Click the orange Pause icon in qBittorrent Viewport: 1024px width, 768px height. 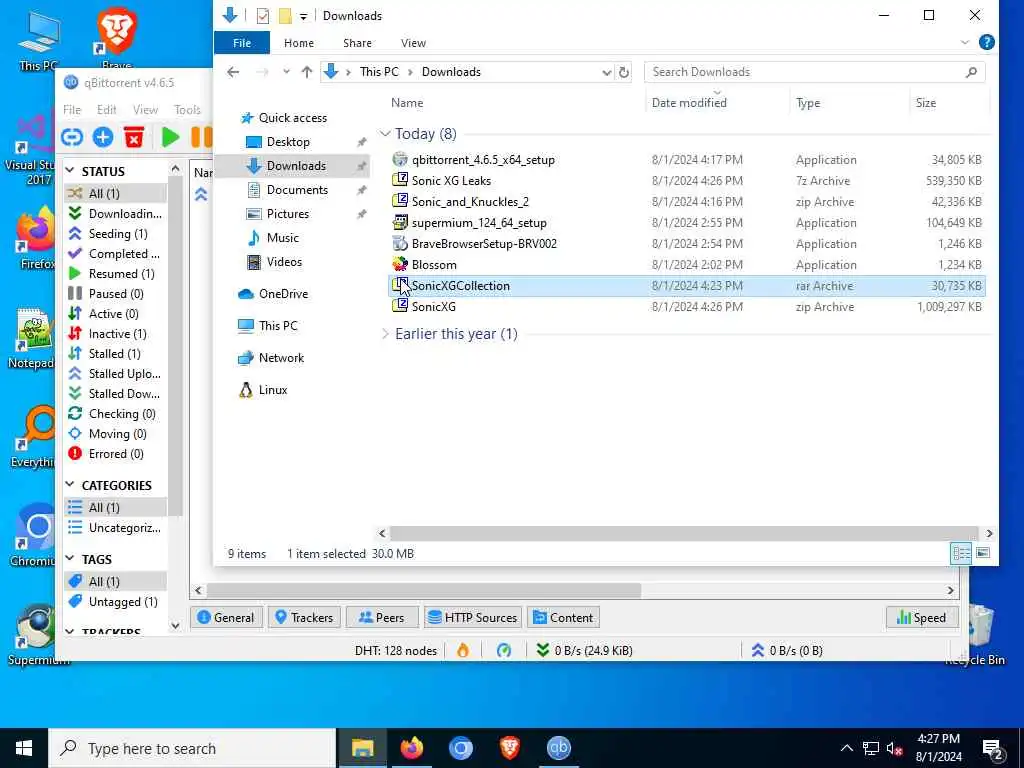tap(202, 137)
